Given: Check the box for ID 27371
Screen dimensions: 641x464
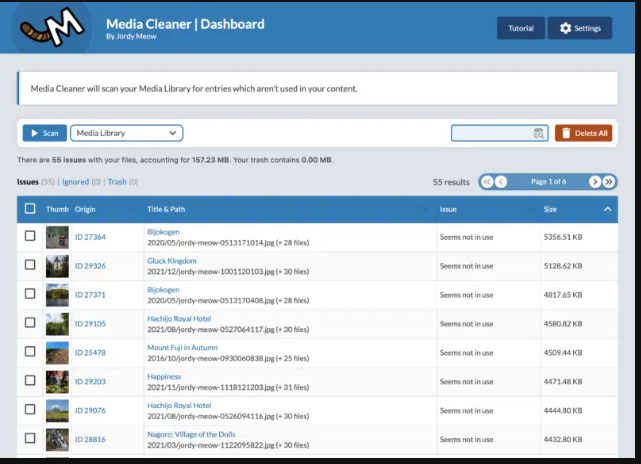Looking at the screenshot, I should pos(30,294).
